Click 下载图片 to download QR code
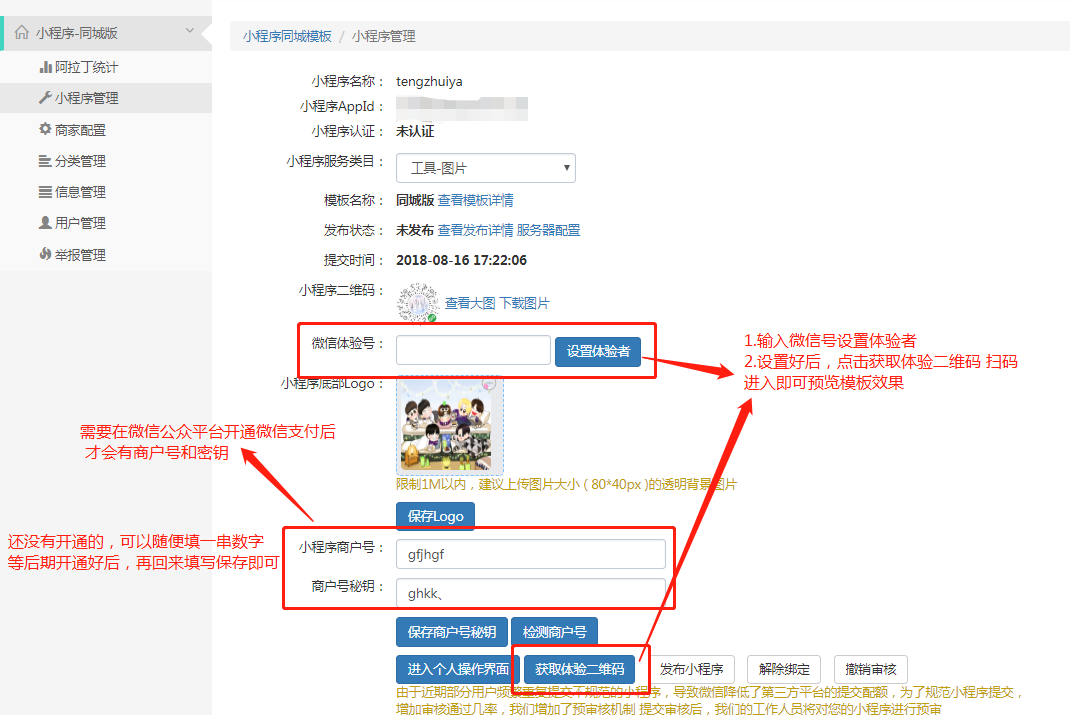Screen dimensions: 1070x715 pos(524,303)
